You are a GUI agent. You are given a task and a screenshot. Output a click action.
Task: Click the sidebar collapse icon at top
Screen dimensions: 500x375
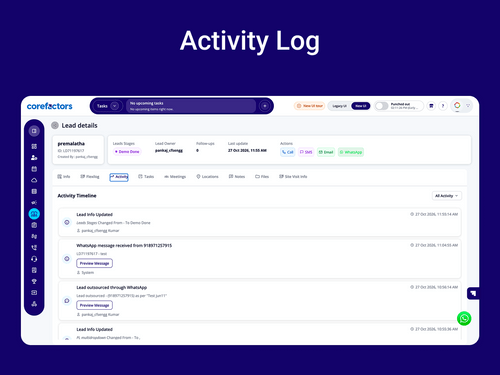coord(34,131)
